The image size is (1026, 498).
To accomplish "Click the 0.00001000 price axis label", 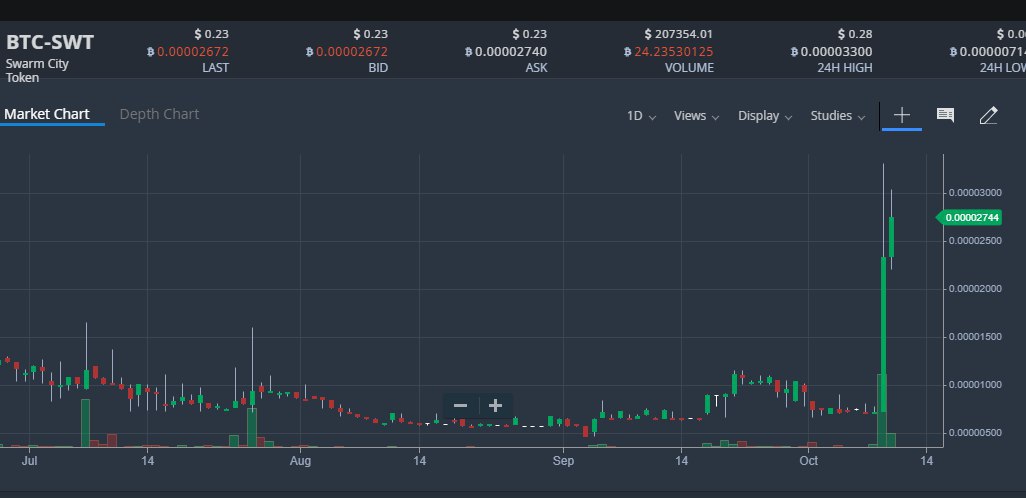I will click(975, 384).
